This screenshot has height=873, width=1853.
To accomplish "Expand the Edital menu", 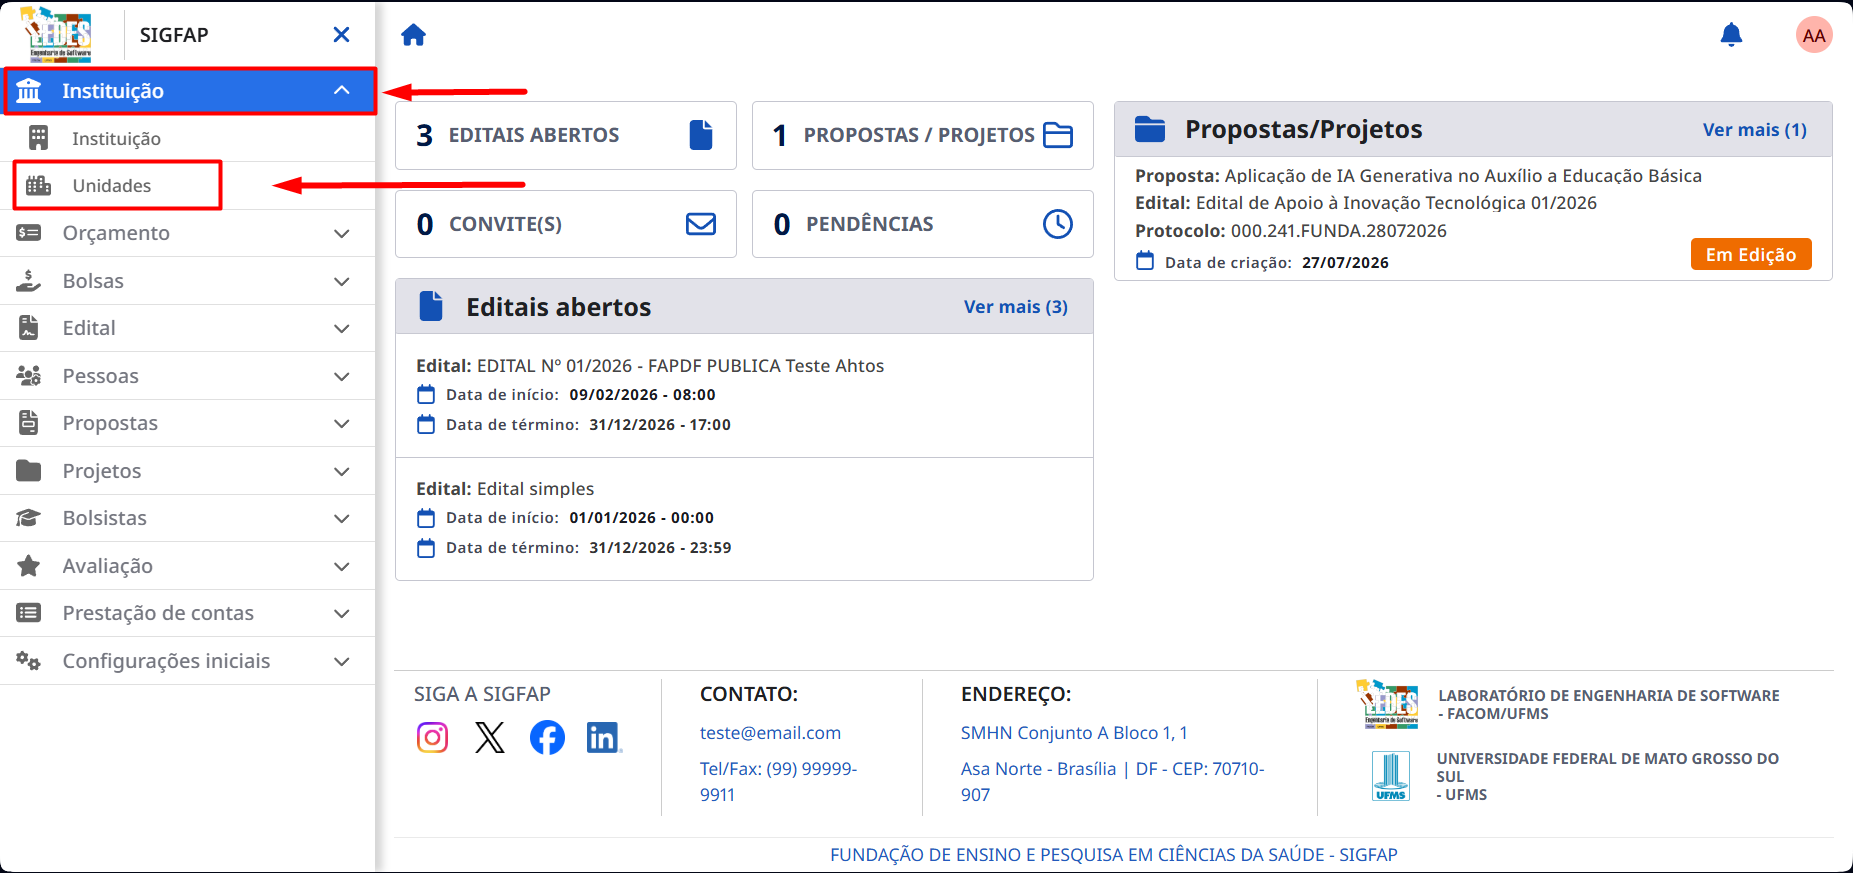I will pos(188,328).
